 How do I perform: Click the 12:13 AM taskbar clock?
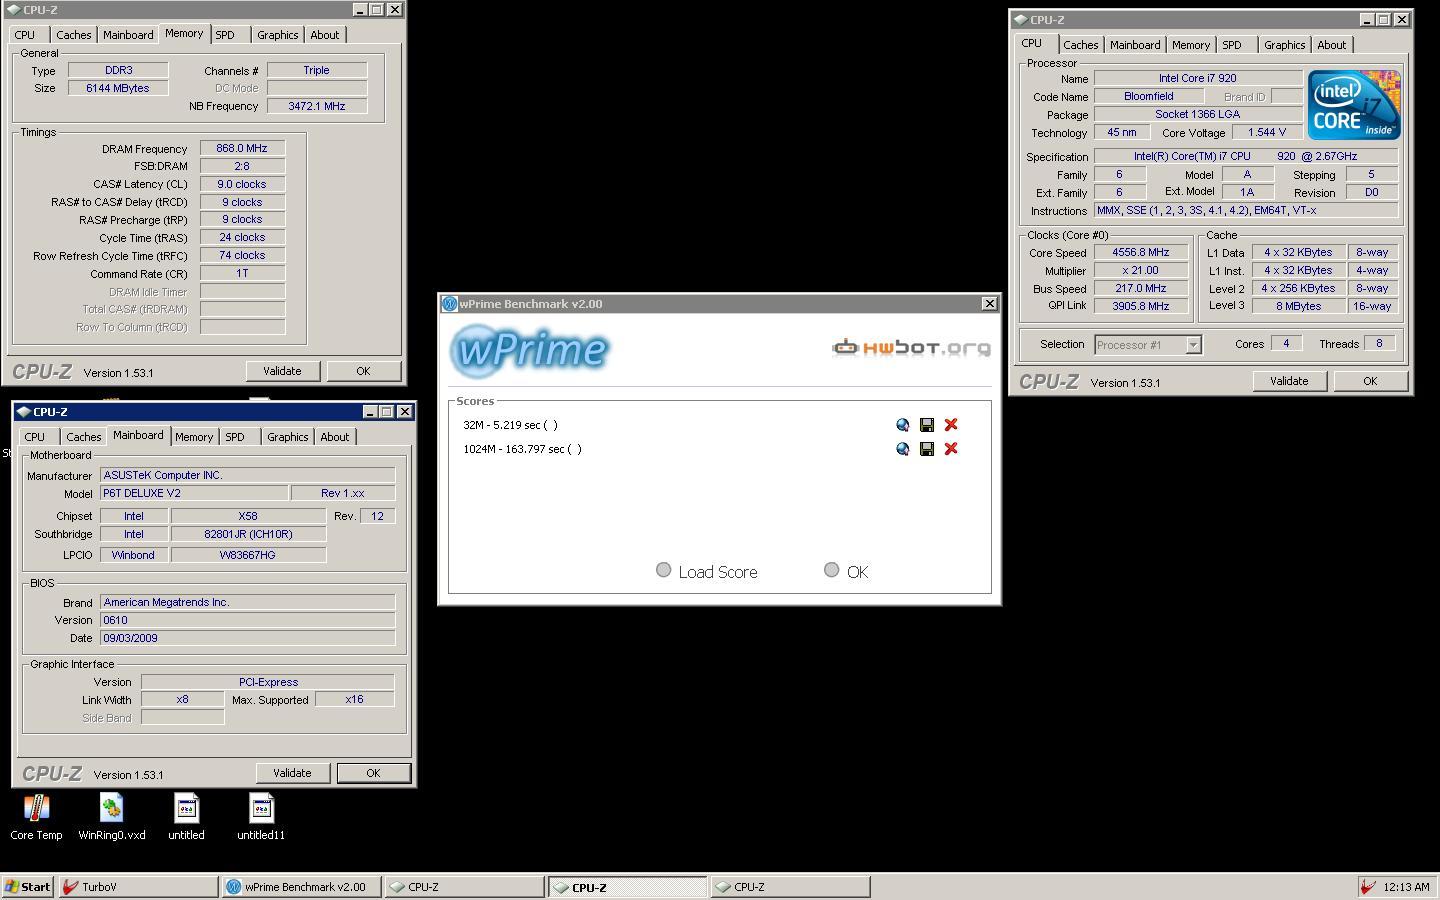(x=1406, y=887)
